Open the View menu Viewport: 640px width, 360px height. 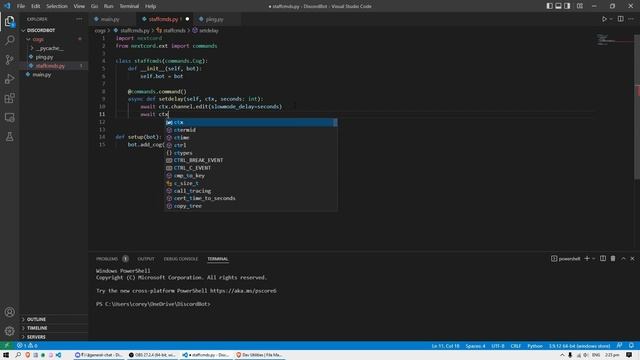click(79, 6)
